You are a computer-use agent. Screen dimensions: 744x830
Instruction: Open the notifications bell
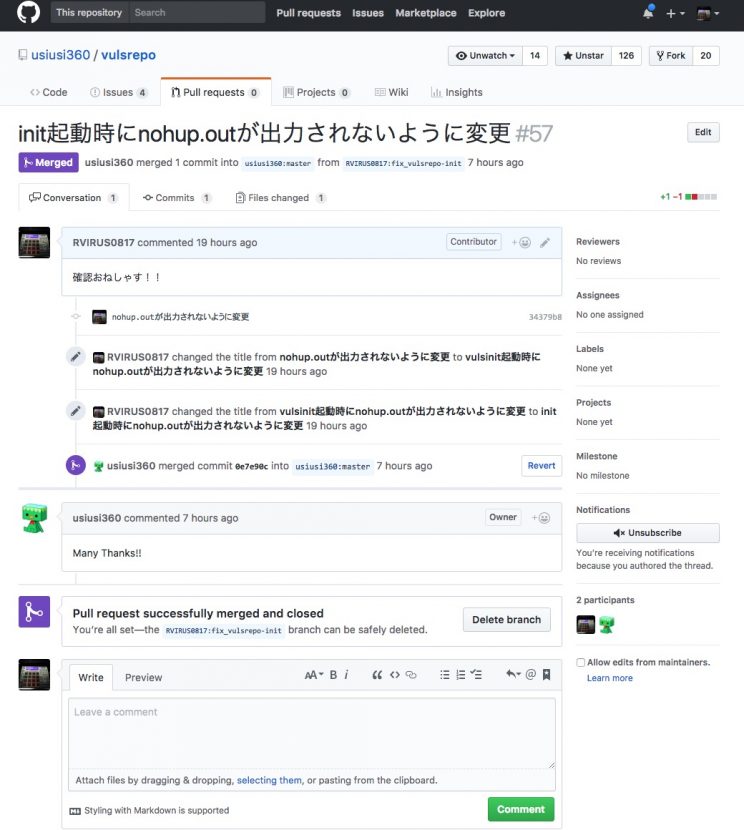(648, 13)
